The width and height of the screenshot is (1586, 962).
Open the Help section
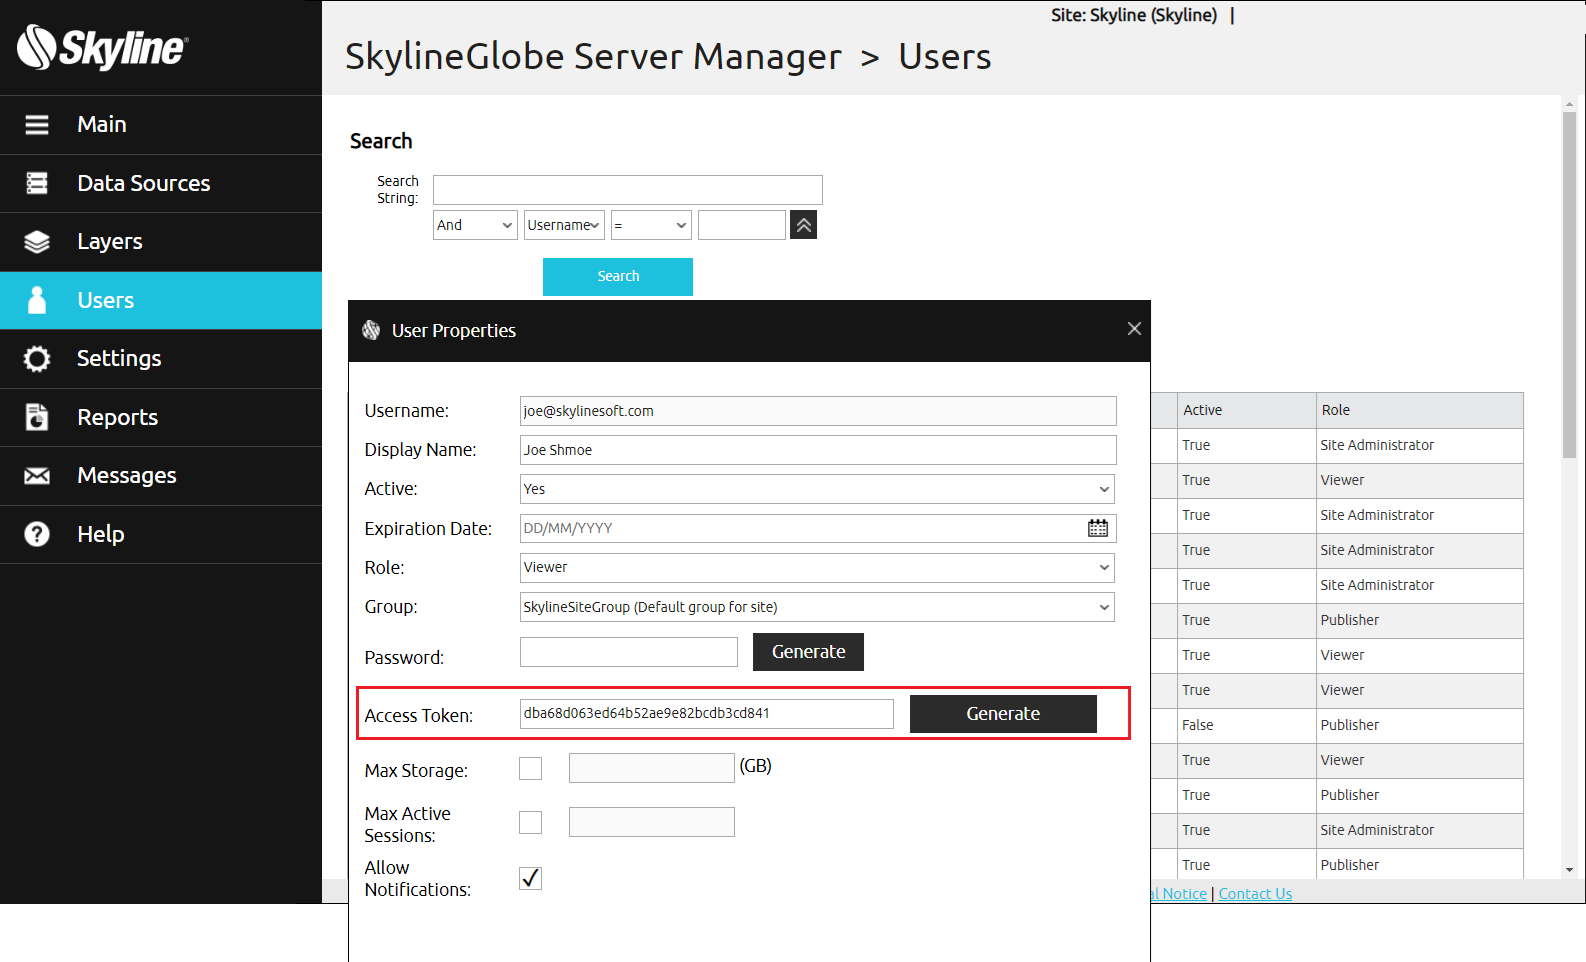point(161,534)
